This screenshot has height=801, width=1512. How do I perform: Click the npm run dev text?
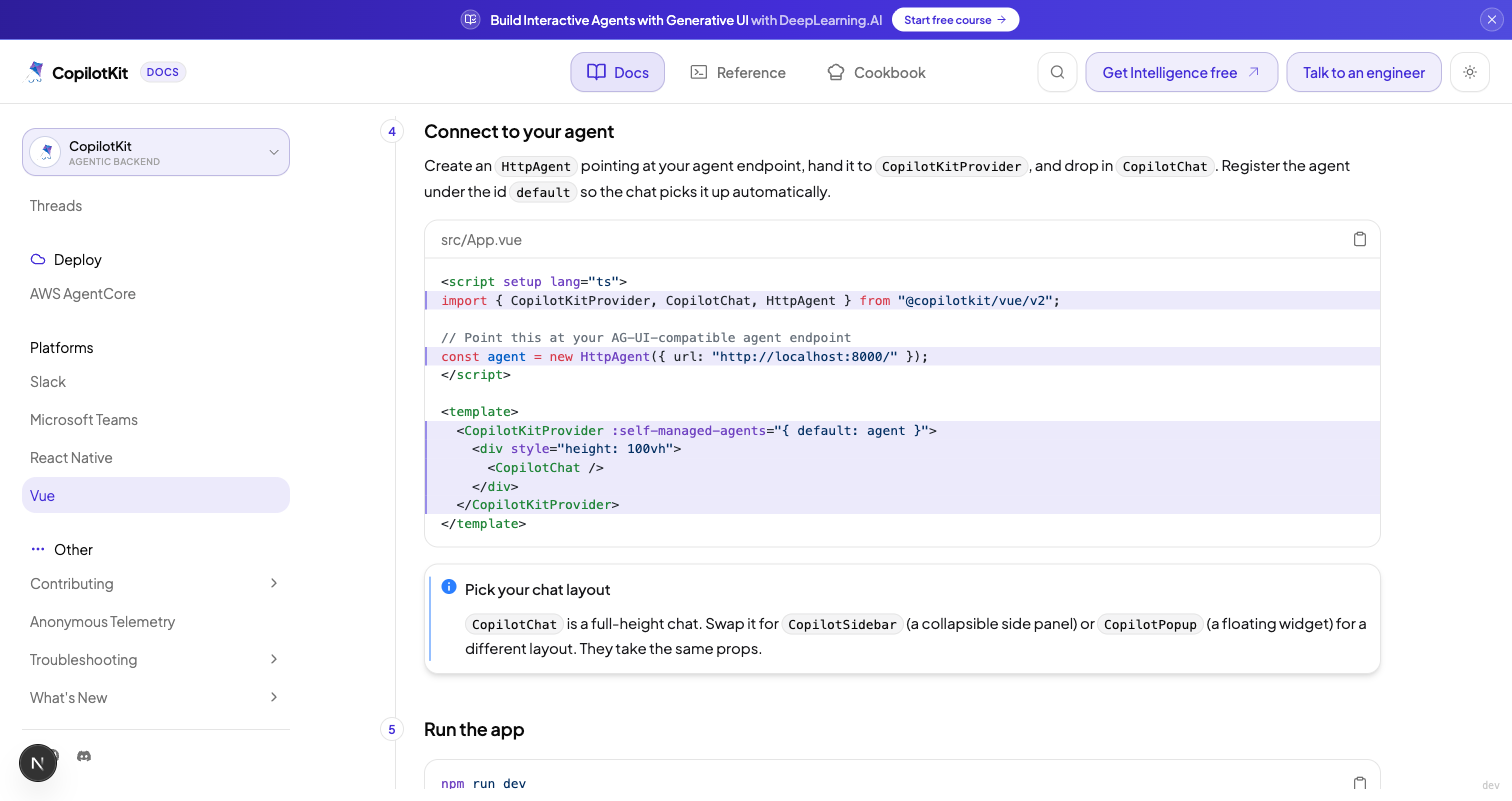[483, 783]
